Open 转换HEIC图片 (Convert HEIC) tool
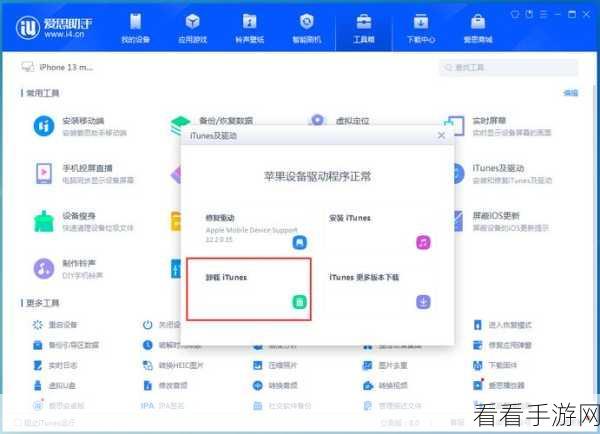Image resolution: width=600 pixels, height=434 pixels. point(173,365)
